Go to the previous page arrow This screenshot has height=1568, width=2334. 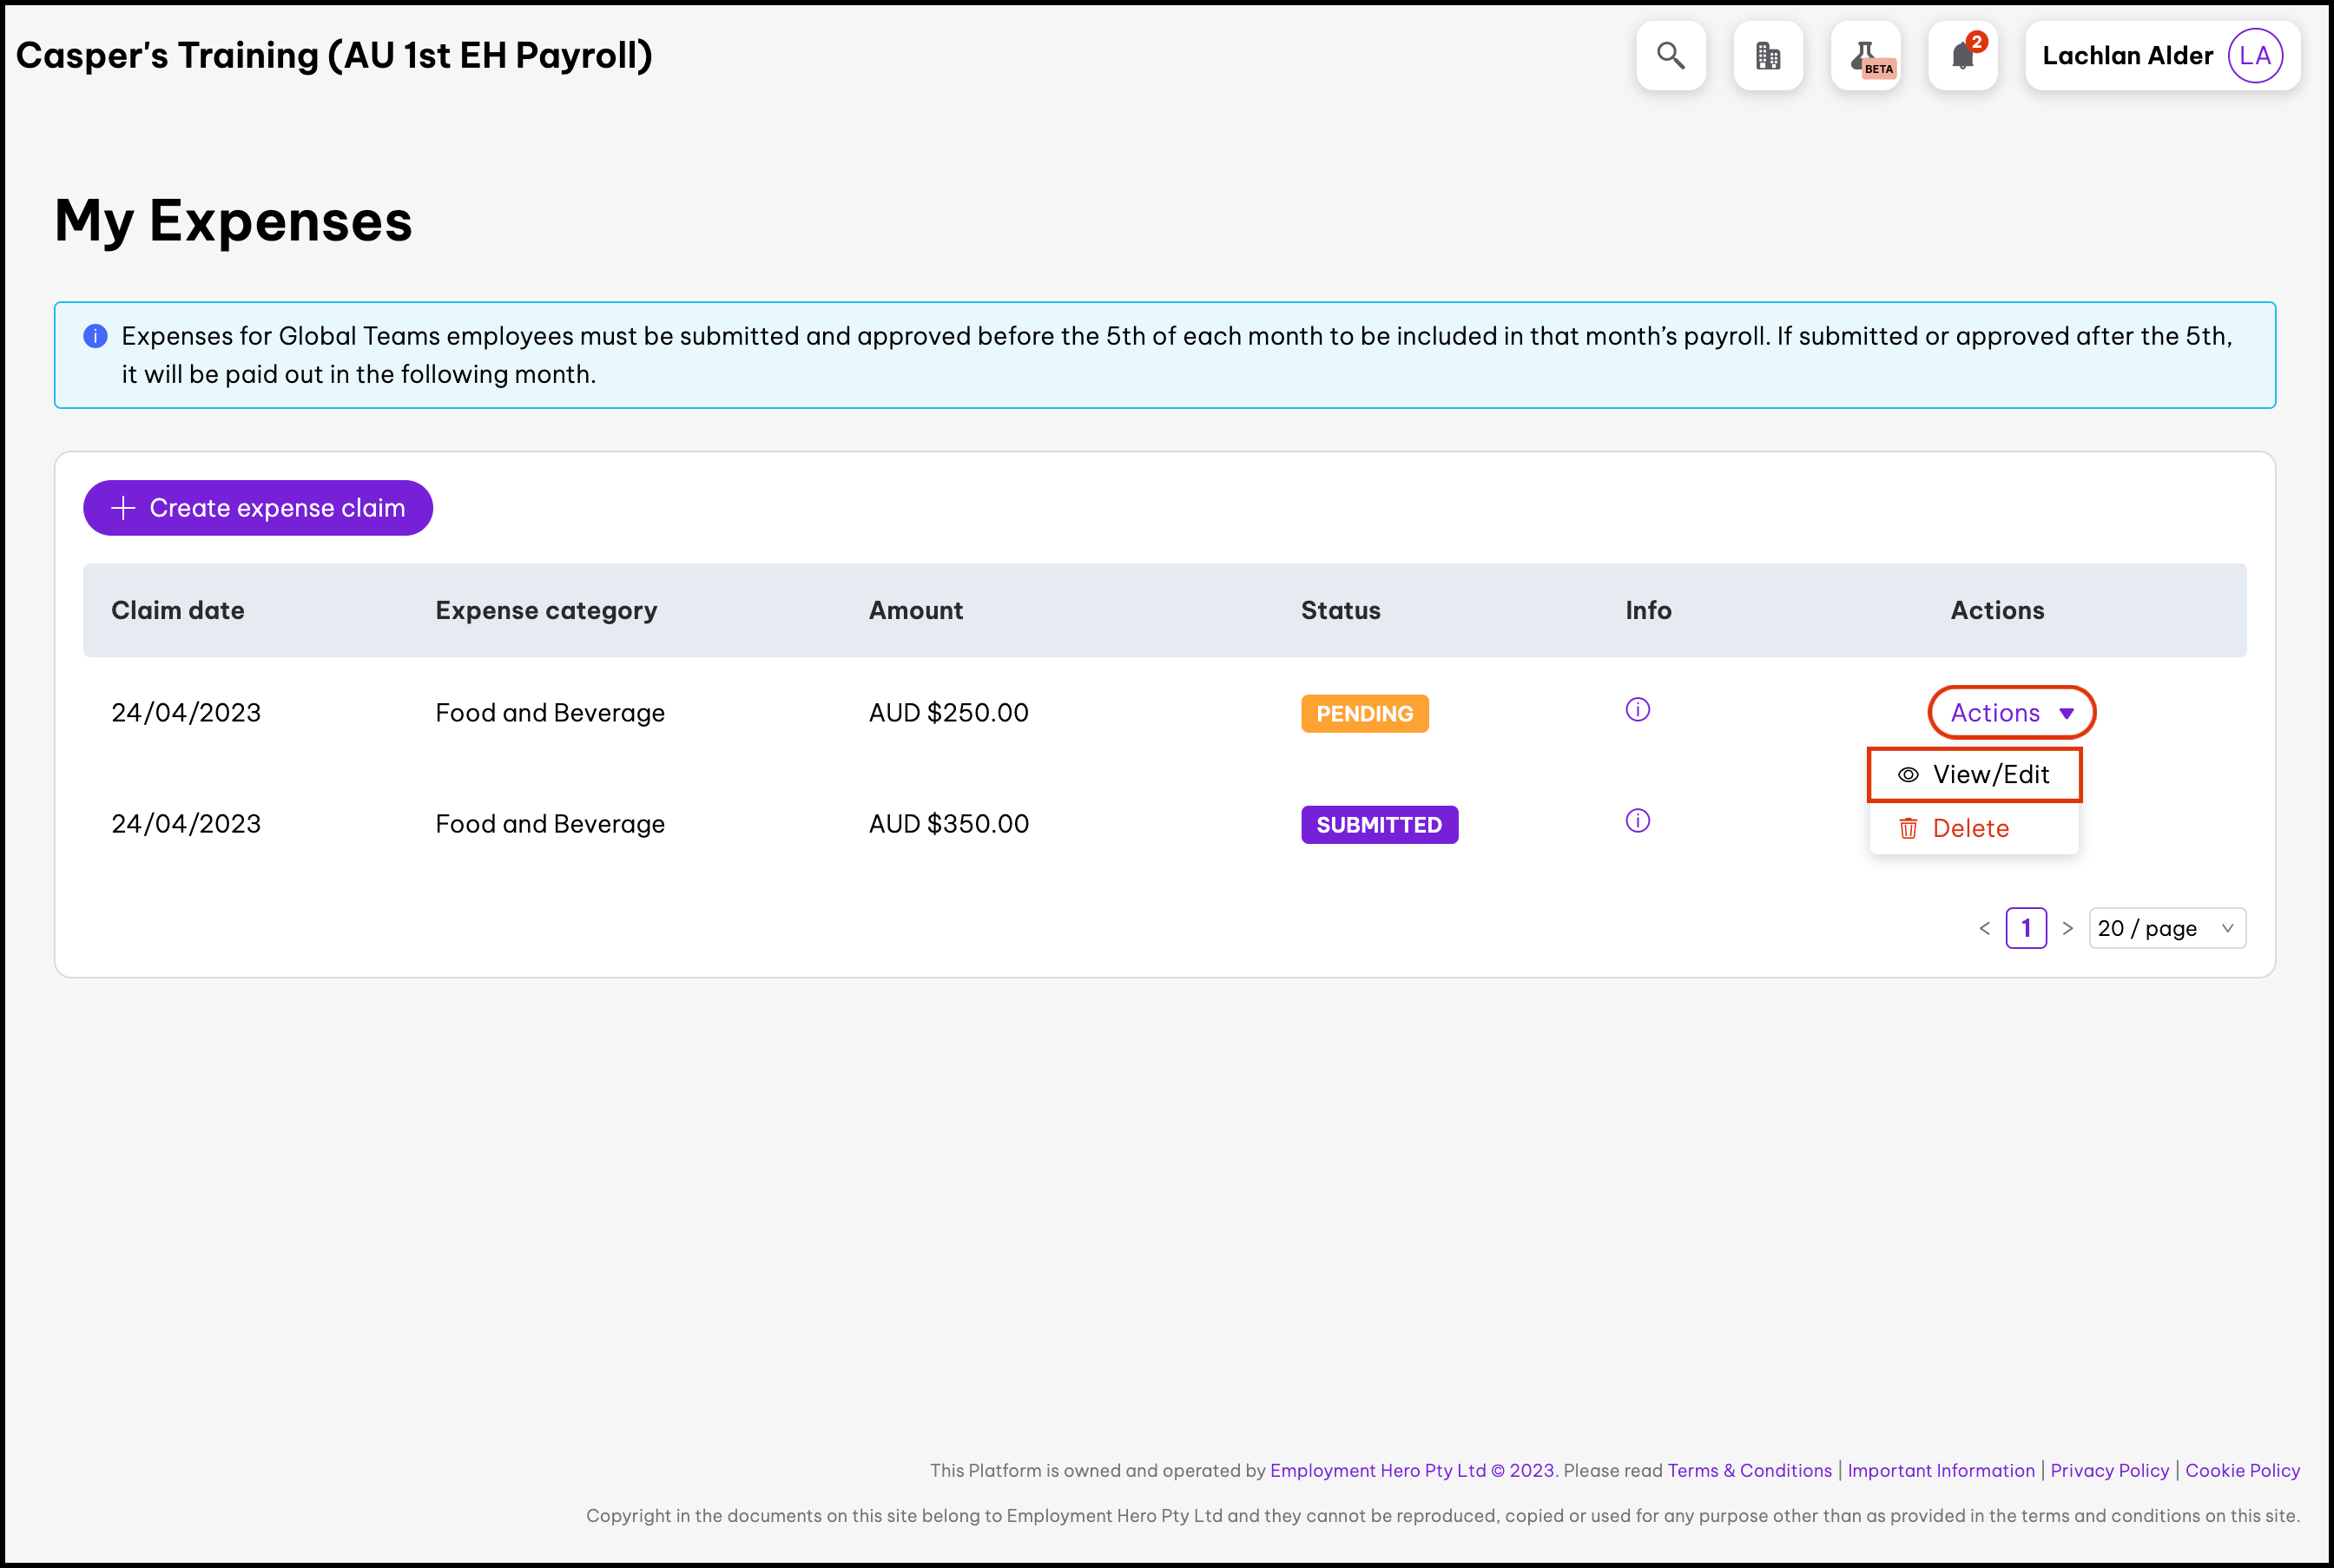pos(1984,928)
